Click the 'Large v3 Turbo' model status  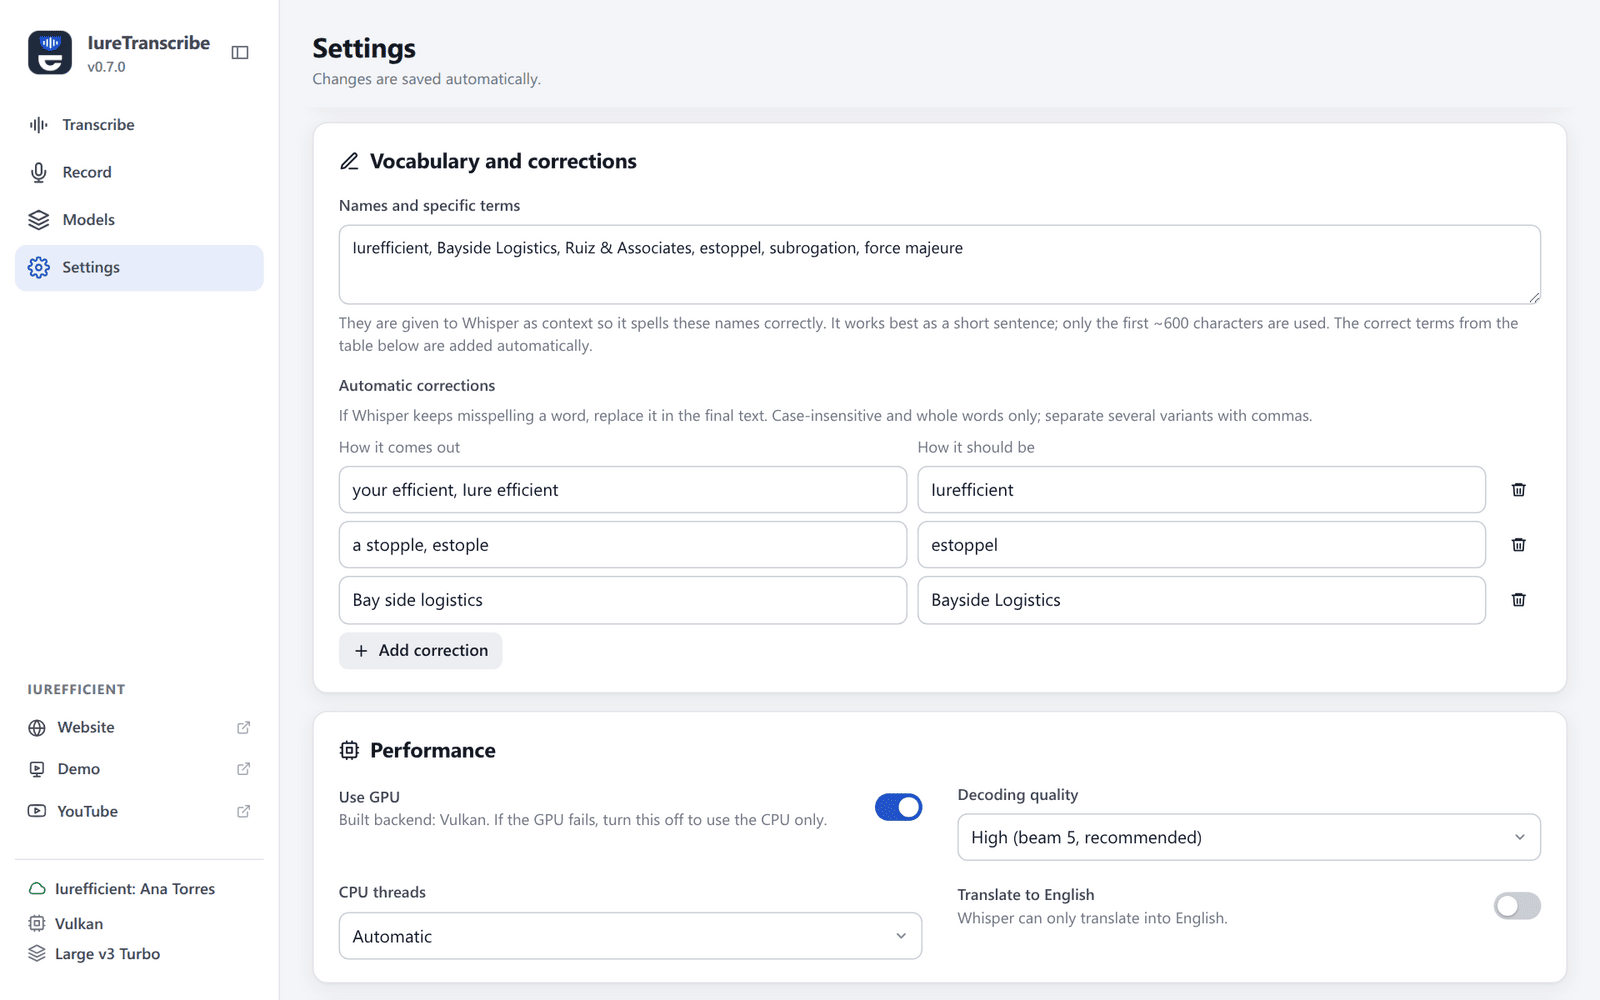(x=107, y=954)
